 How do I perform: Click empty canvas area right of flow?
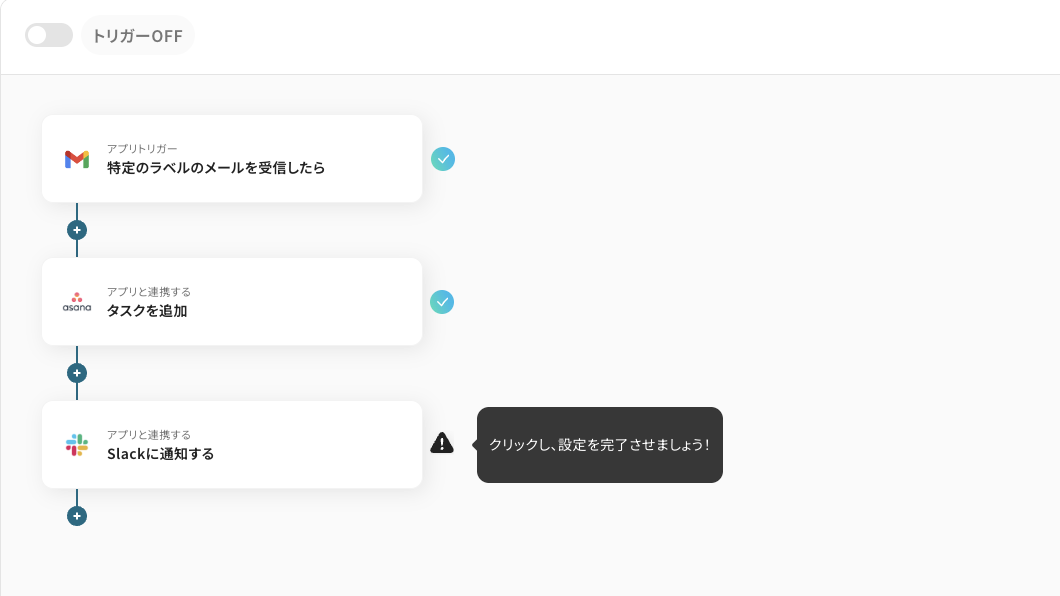[x=850, y=250]
